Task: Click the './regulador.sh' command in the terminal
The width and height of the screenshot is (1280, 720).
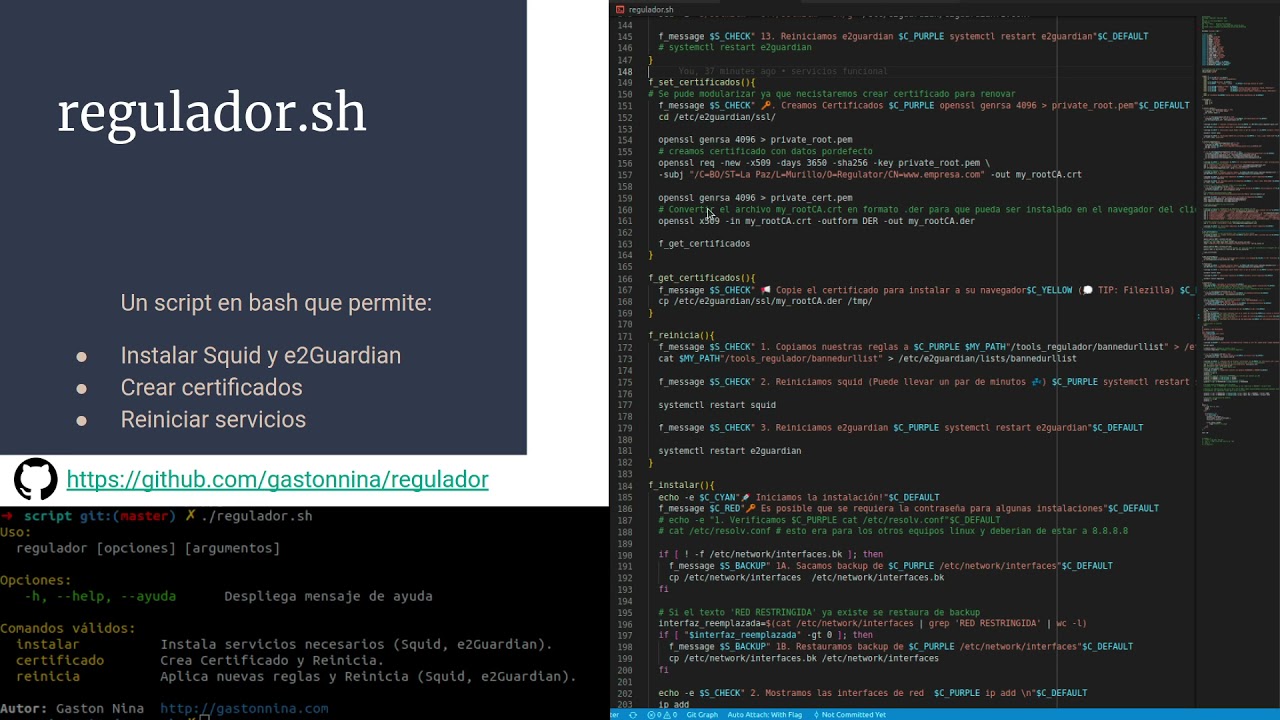Action: pyautogui.click(x=257, y=516)
